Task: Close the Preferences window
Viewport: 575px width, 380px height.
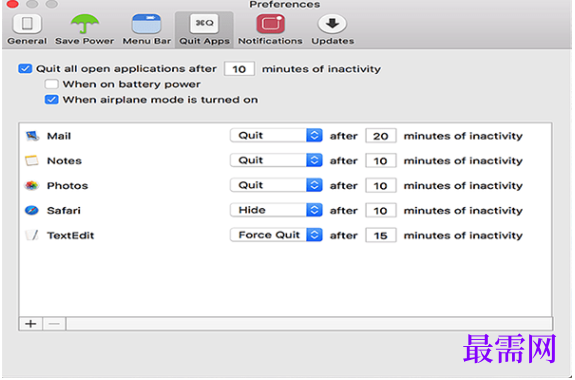Action: click(x=12, y=4)
